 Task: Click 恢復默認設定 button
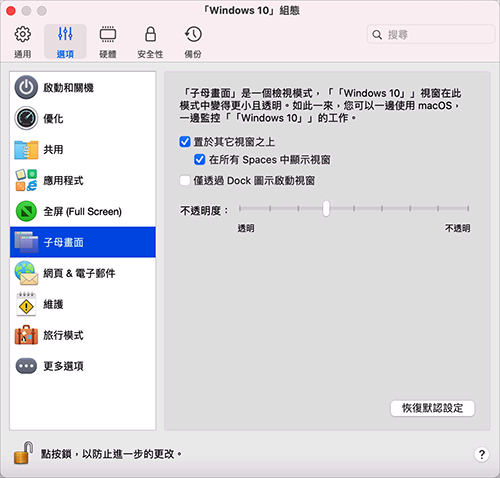click(432, 408)
